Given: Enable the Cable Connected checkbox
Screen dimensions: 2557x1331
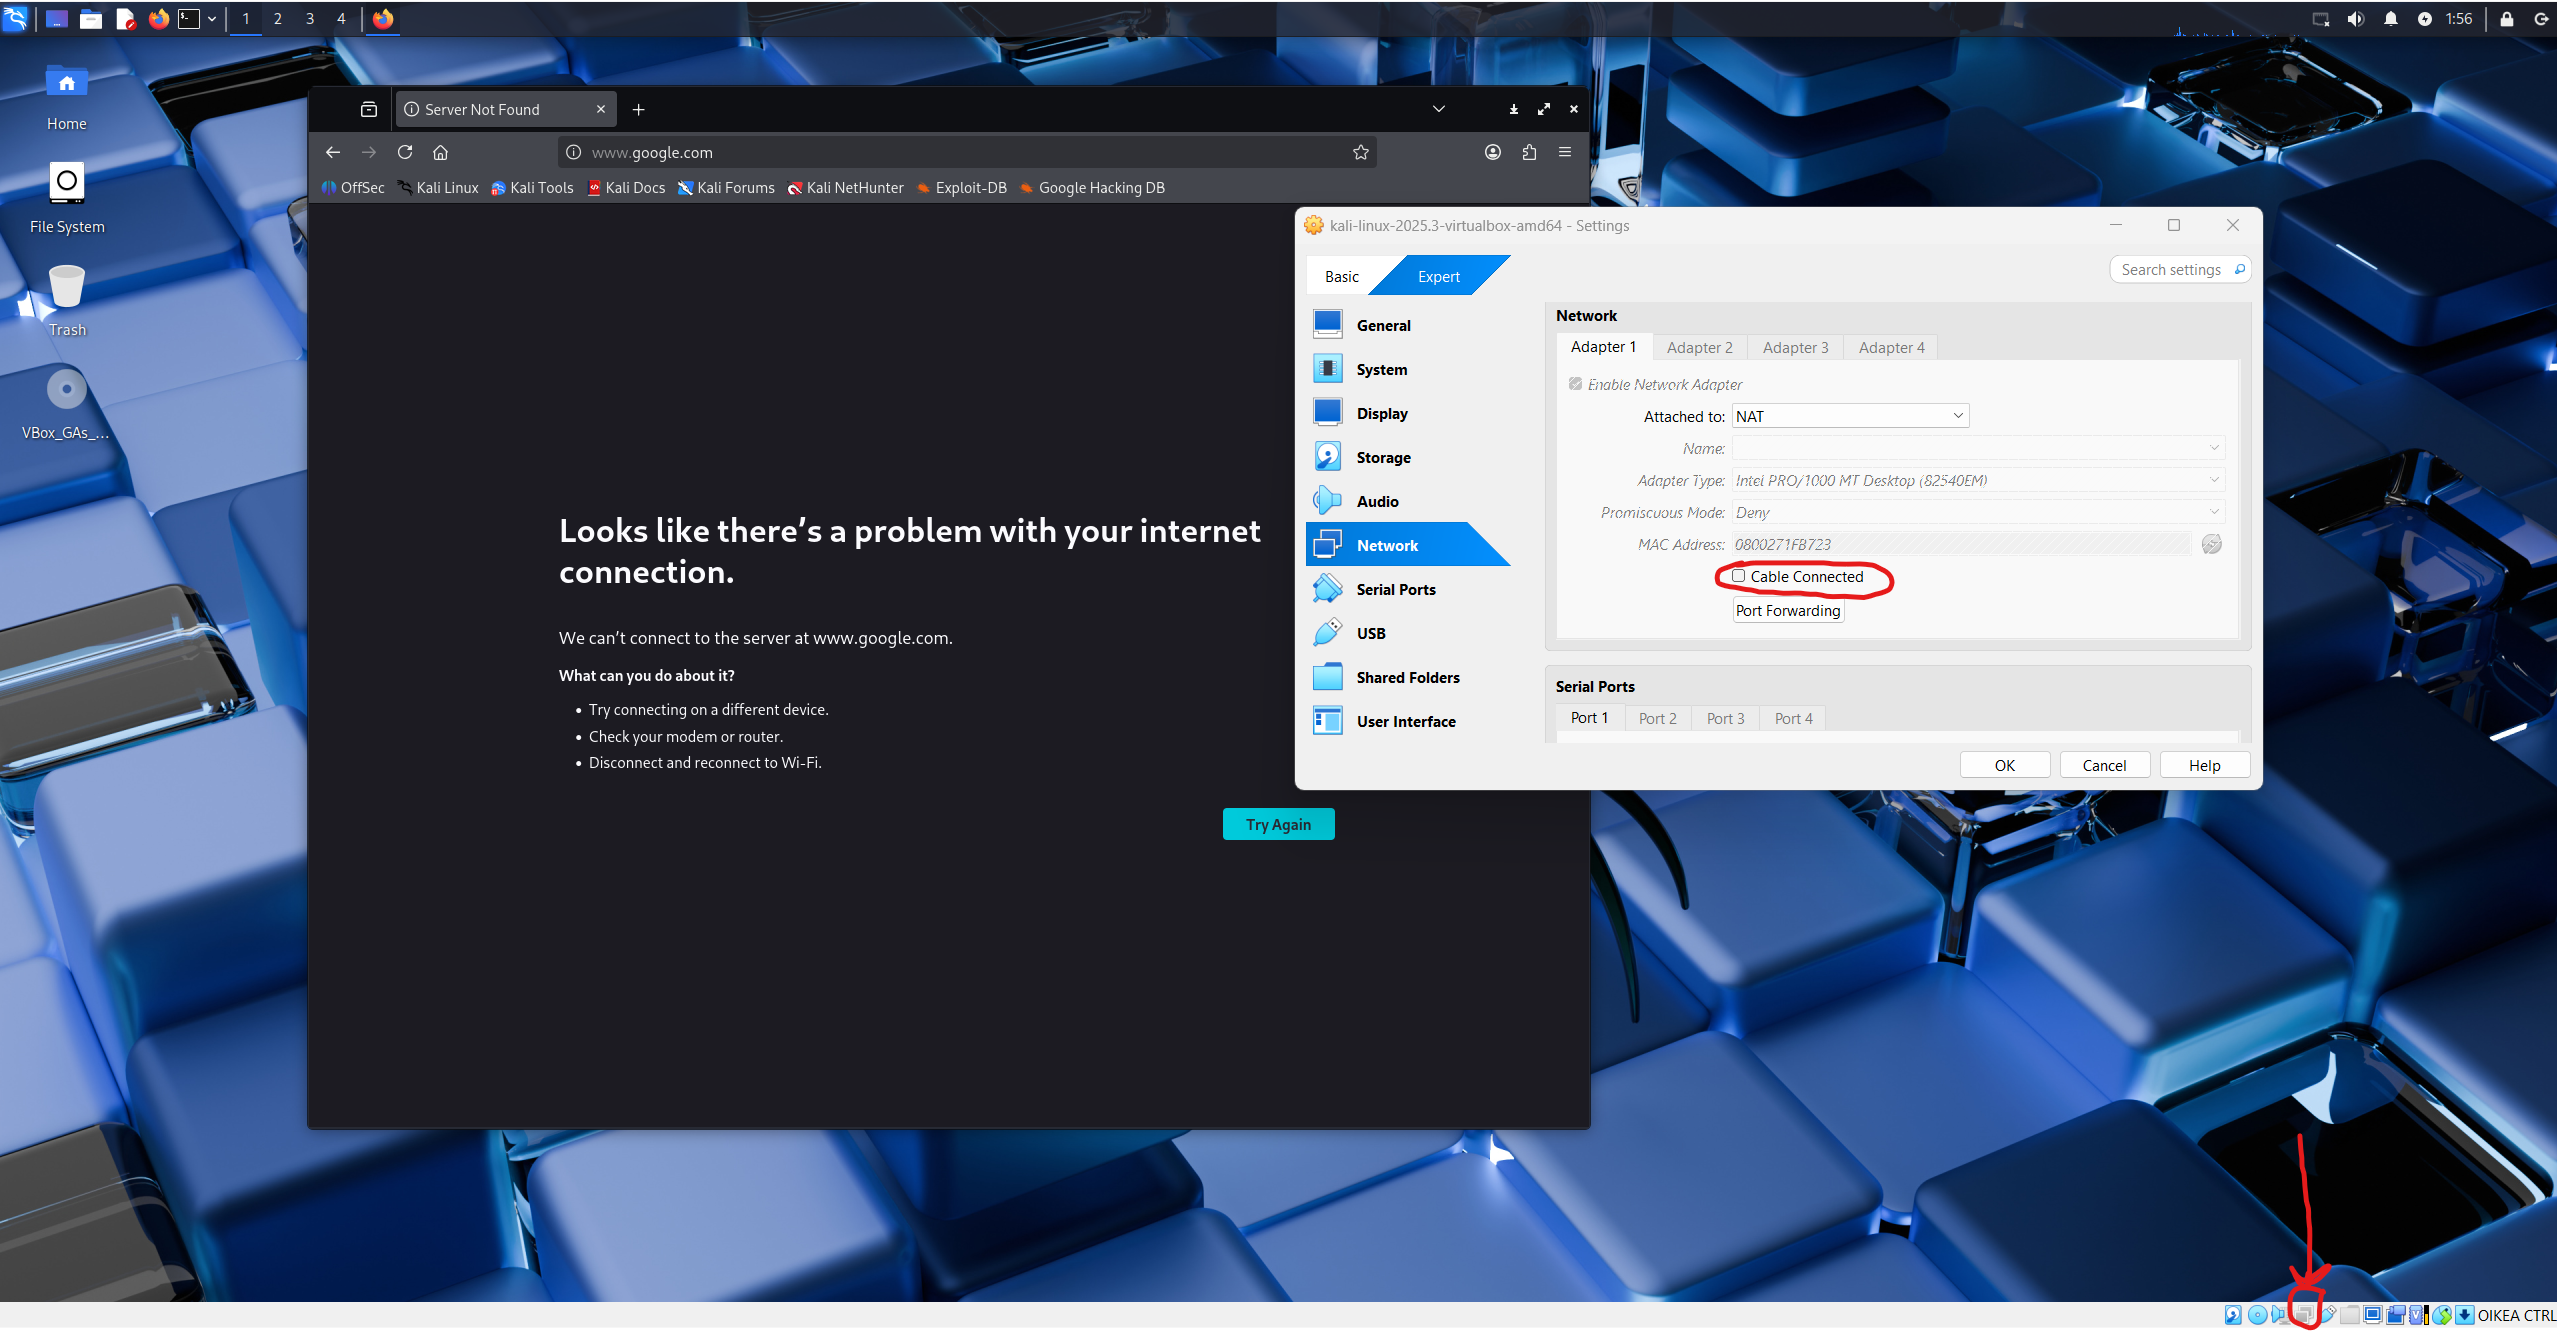Looking at the screenshot, I should 1738,576.
